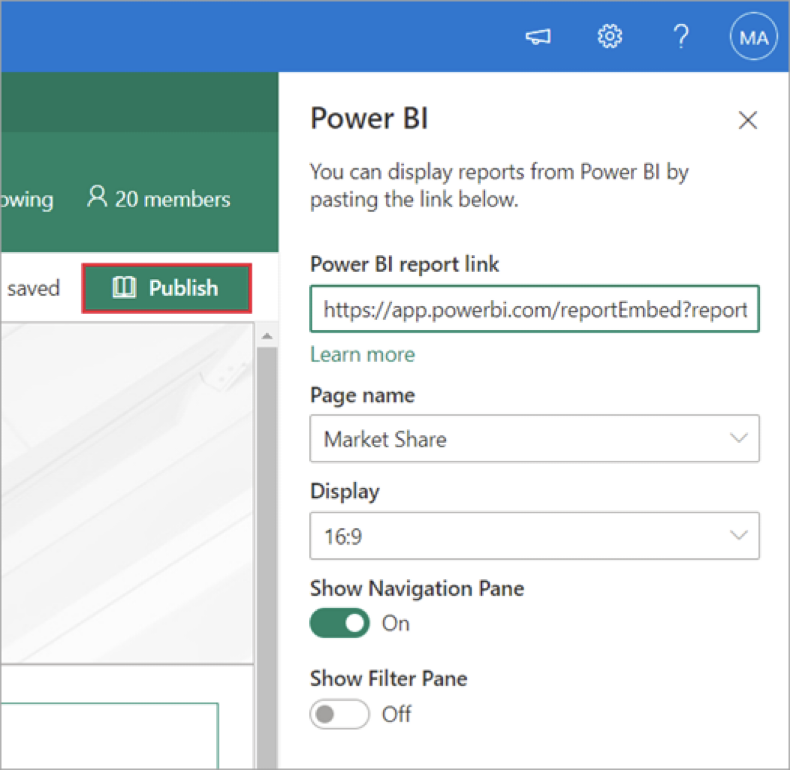Image resolution: width=790 pixels, height=770 pixels.
Task: Open the settings gear menu
Action: tap(609, 37)
